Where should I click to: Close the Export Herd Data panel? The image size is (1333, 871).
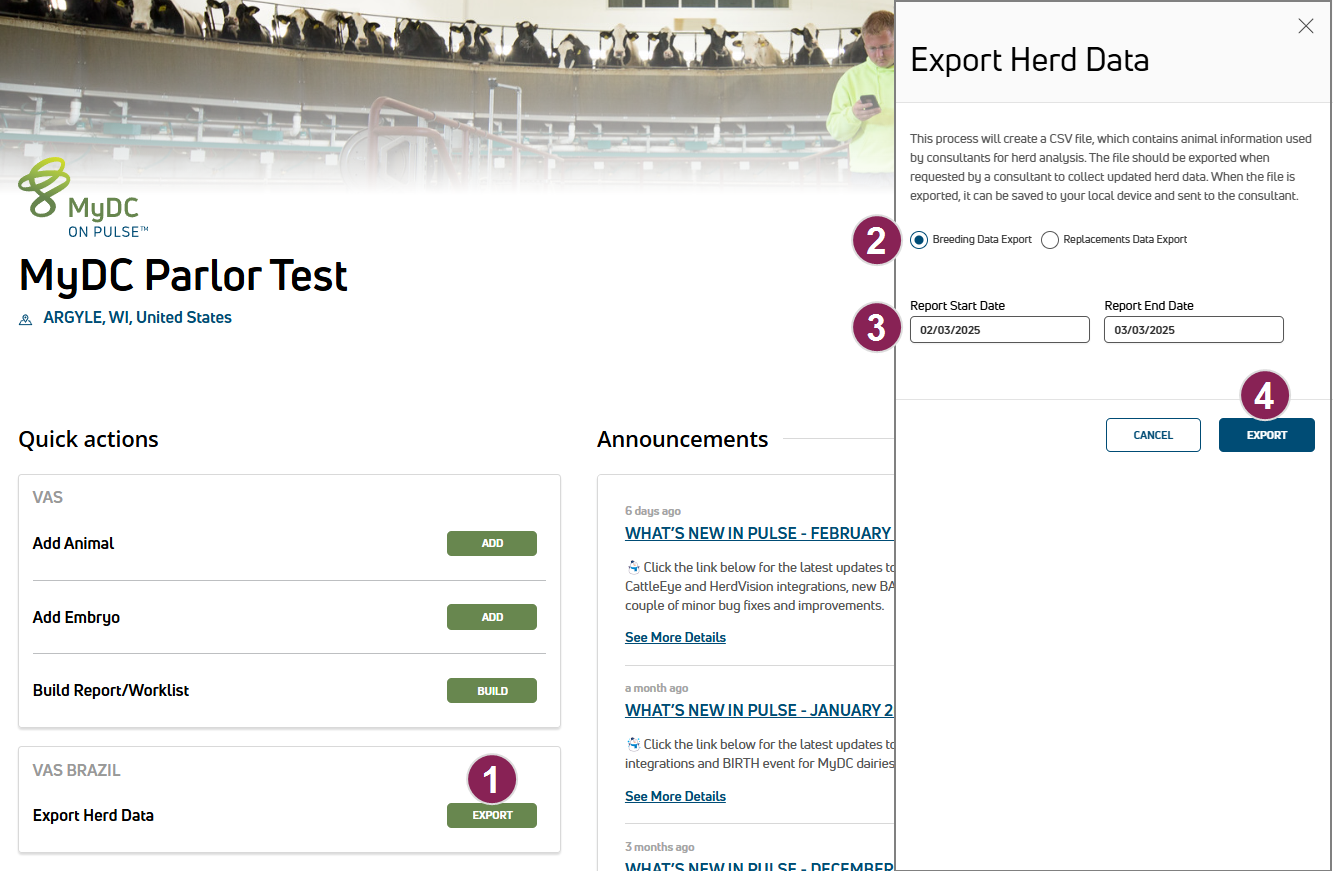1305,27
